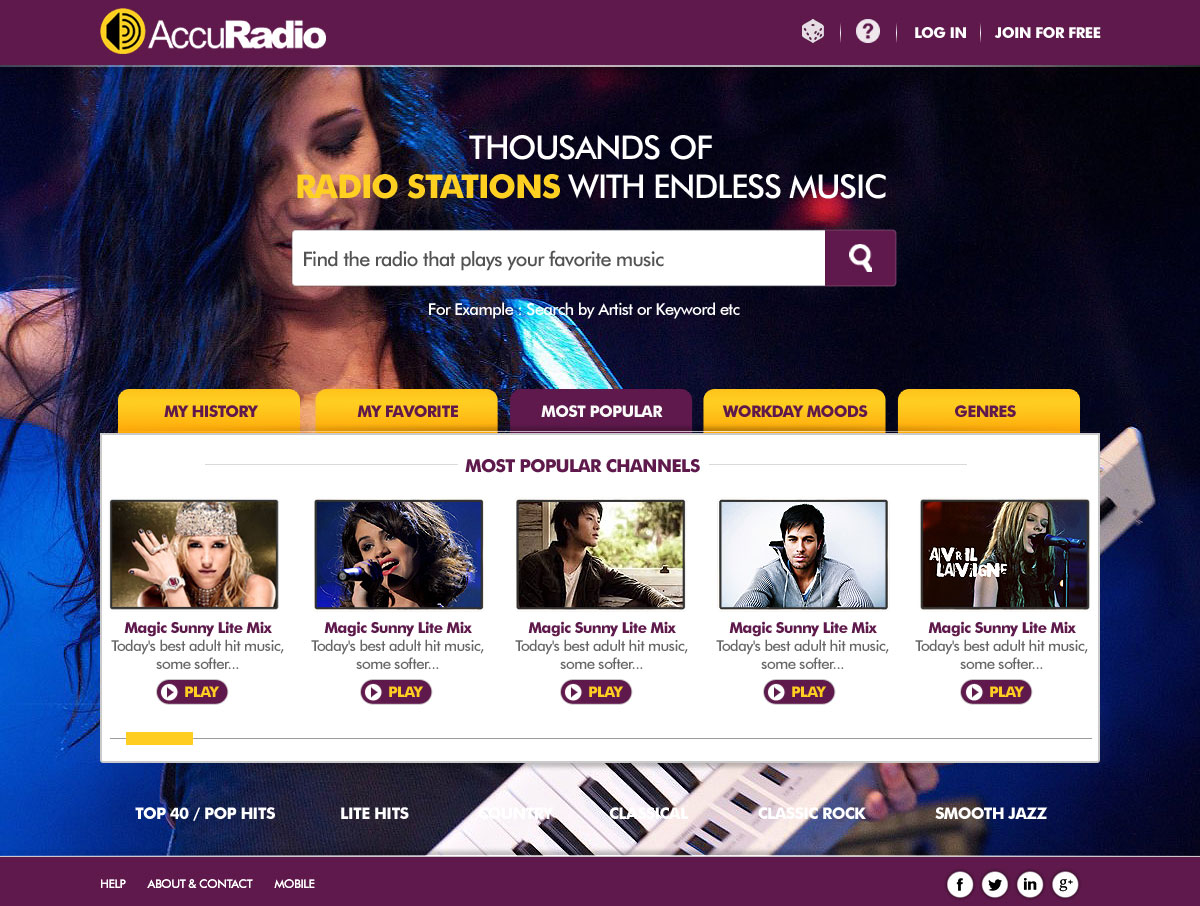Open the Workday Moods tab
This screenshot has width=1200, height=906.
coord(794,411)
